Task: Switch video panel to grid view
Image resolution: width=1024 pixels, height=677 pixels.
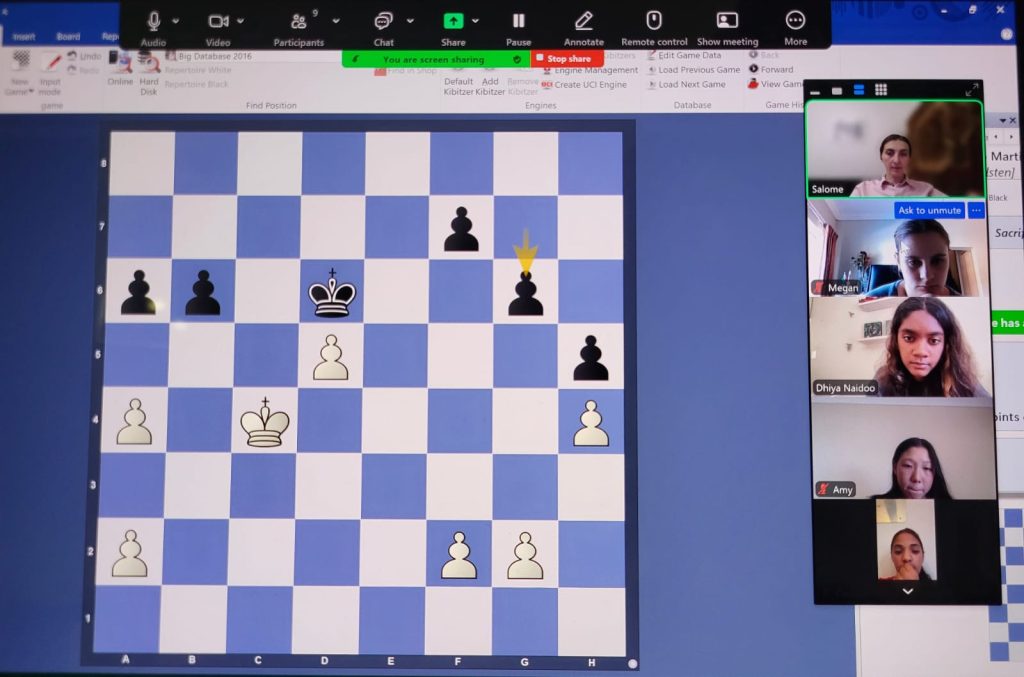Action: pos(881,90)
